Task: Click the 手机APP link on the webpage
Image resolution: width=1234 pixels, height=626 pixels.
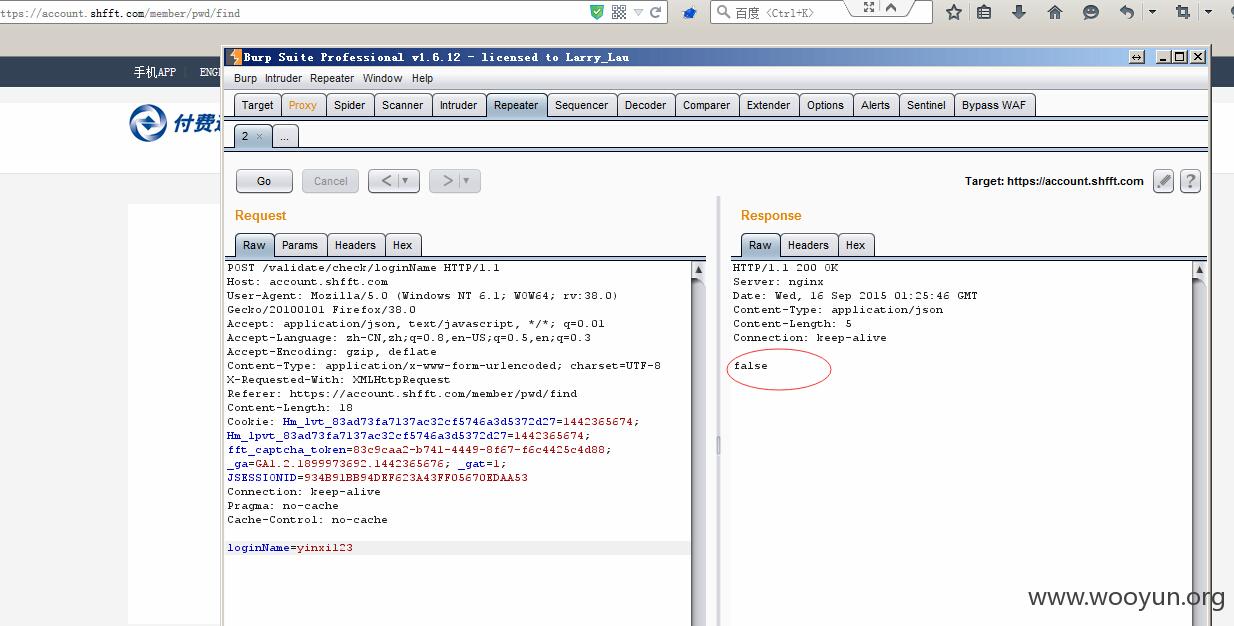Action: [155, 72]
